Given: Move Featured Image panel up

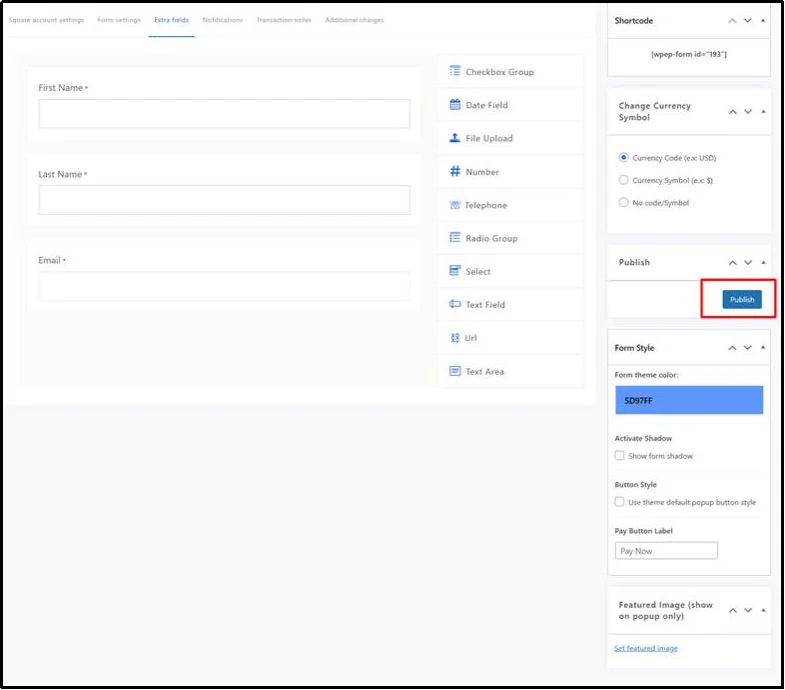Looking at the screenshot, I should tap(732, 610).
